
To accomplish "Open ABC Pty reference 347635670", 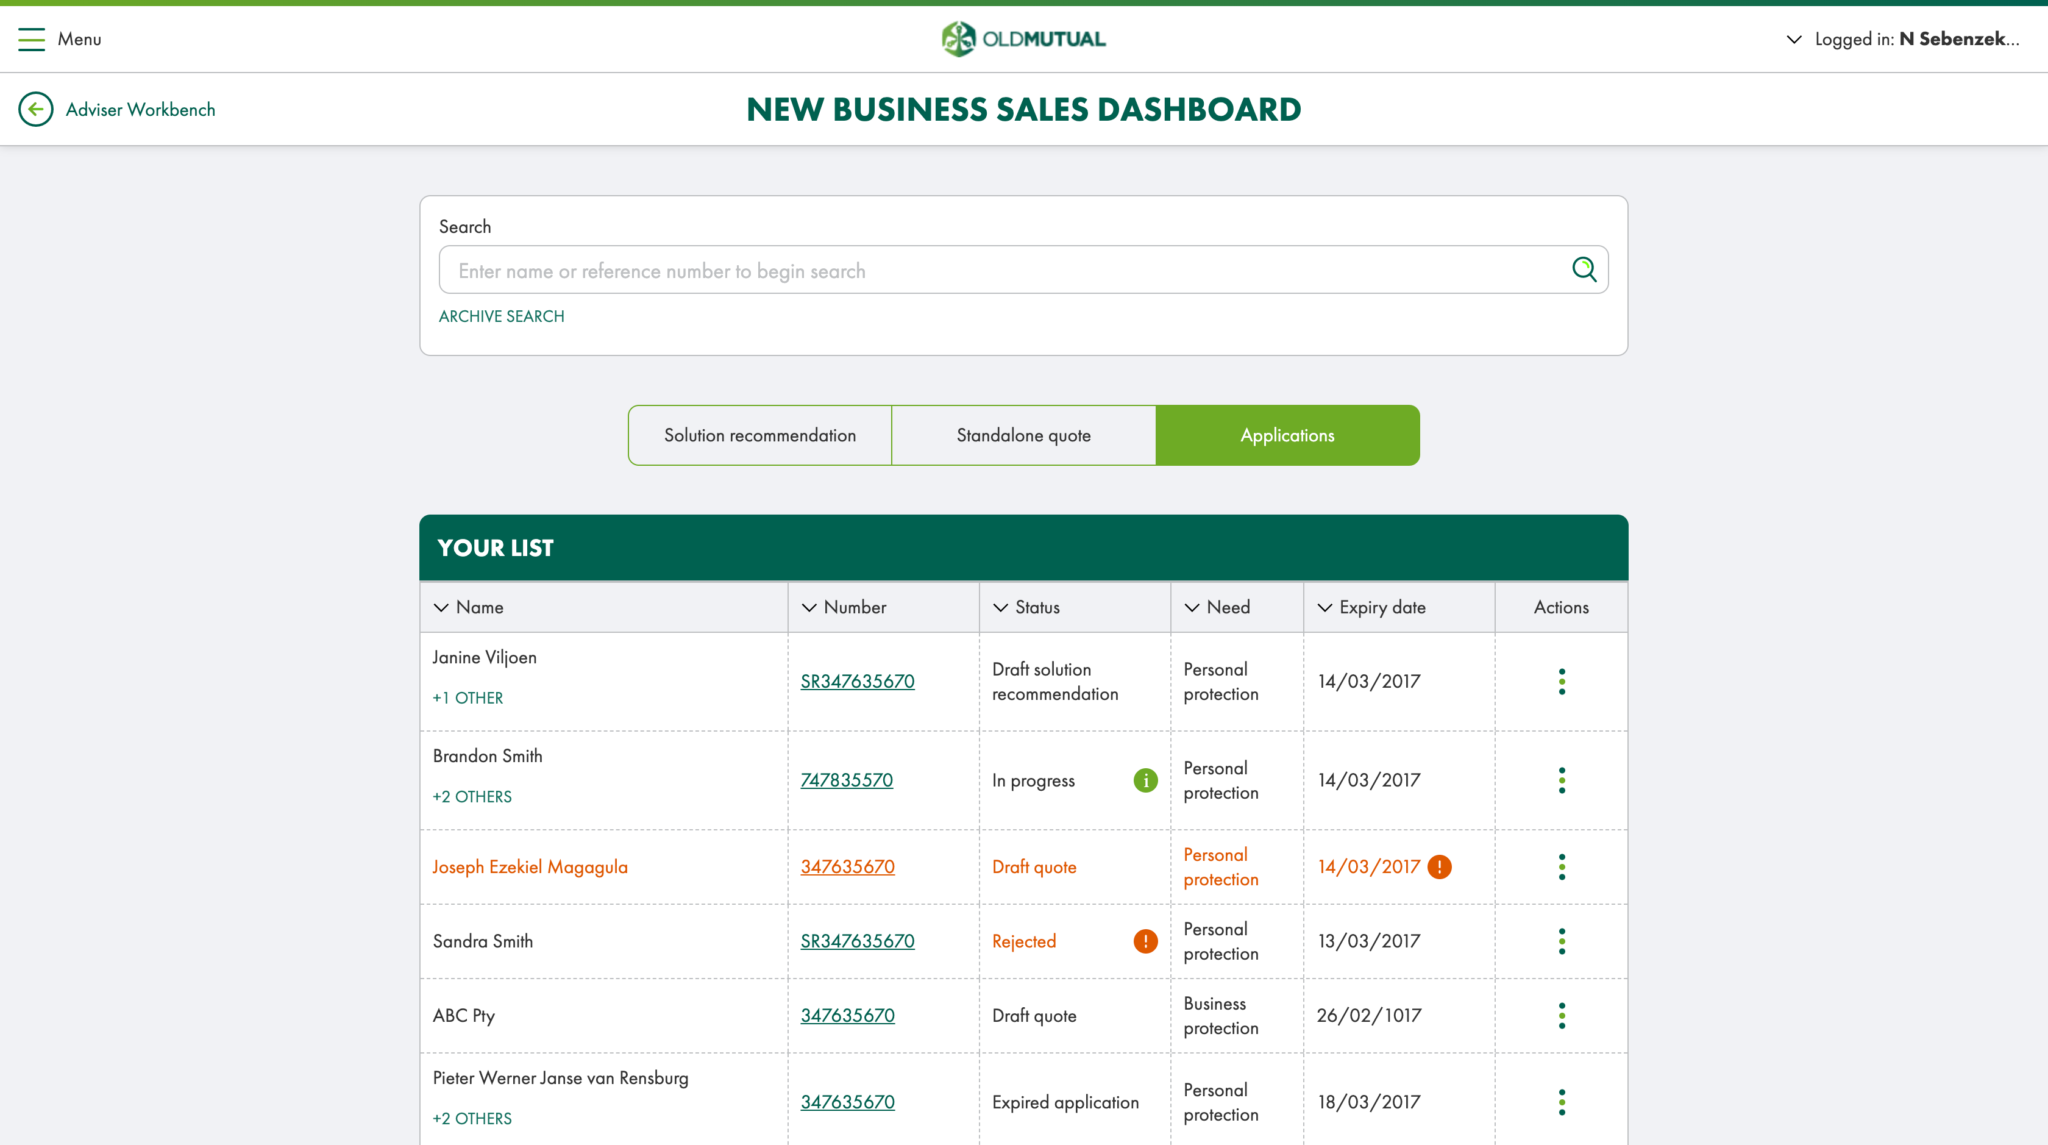I will (847, 1015).
